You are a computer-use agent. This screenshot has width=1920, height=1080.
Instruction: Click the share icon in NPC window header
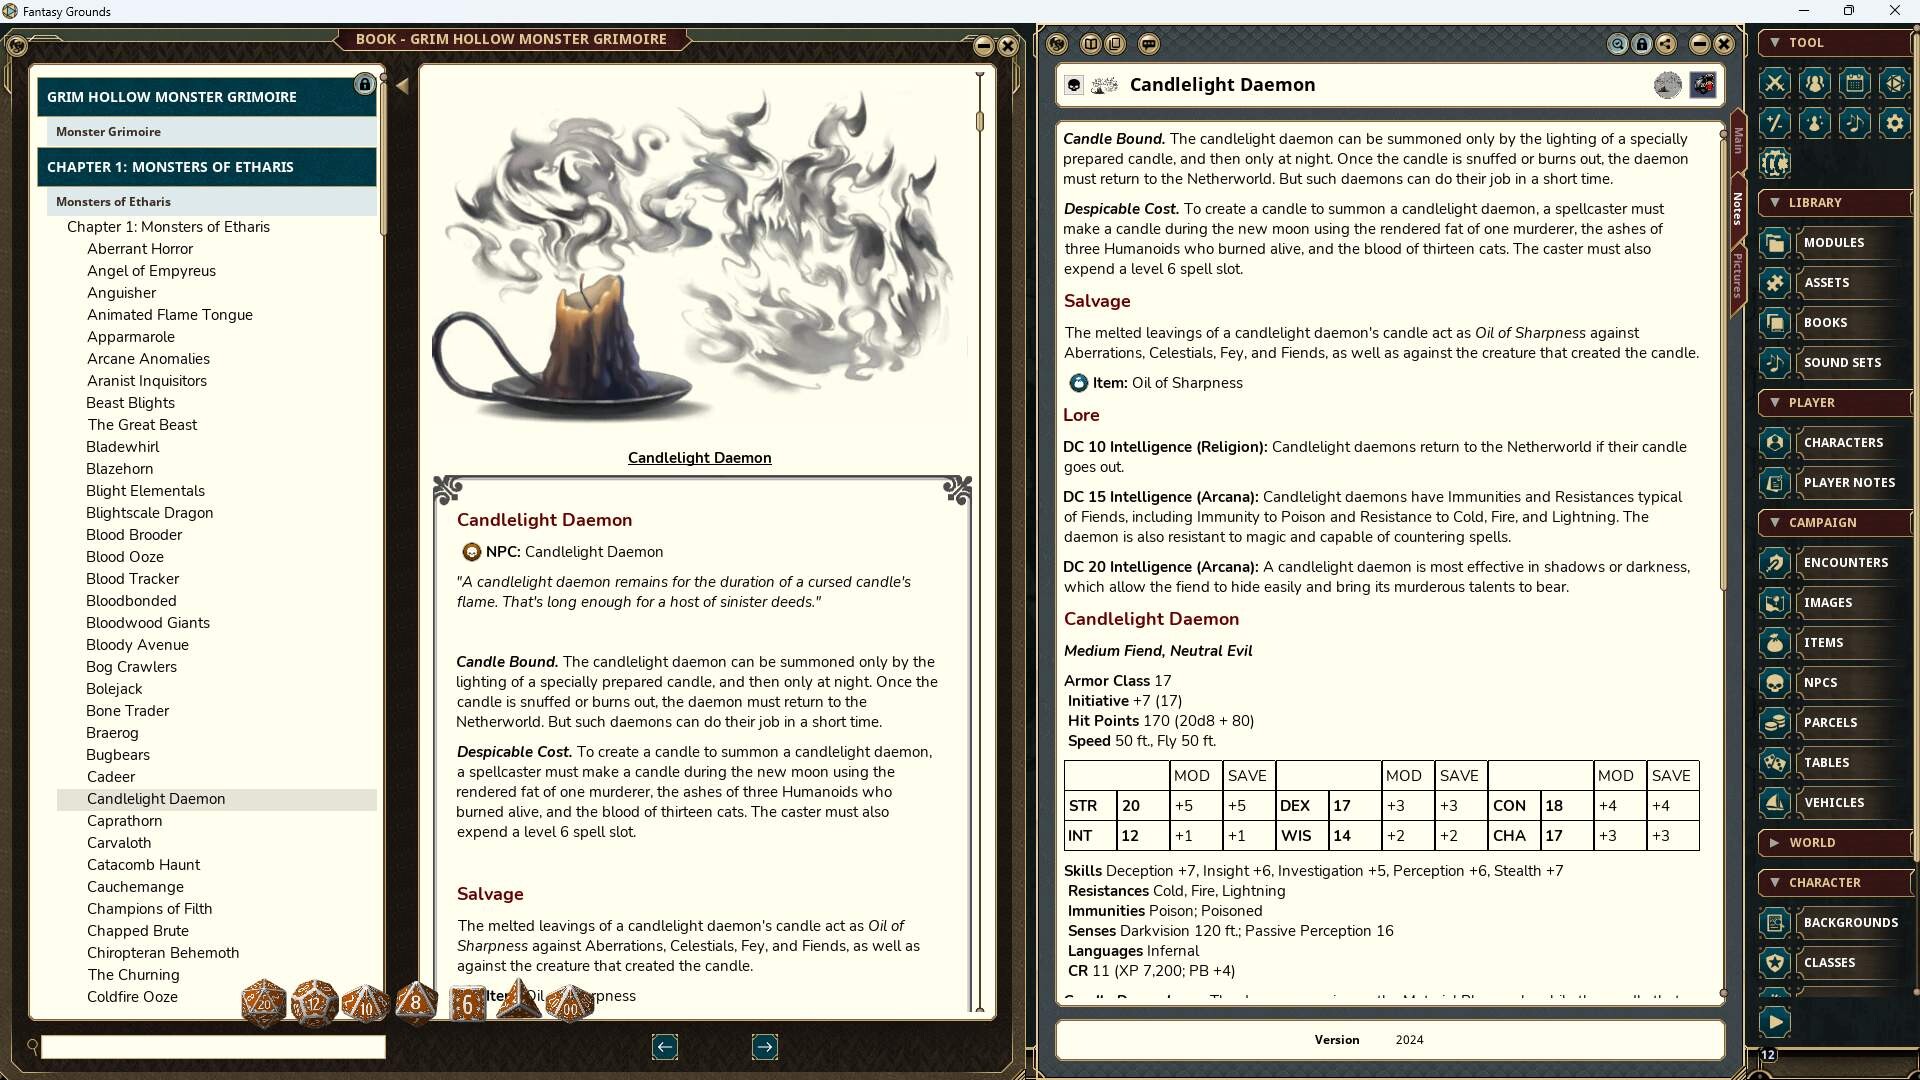click(x=1665, y=44)
